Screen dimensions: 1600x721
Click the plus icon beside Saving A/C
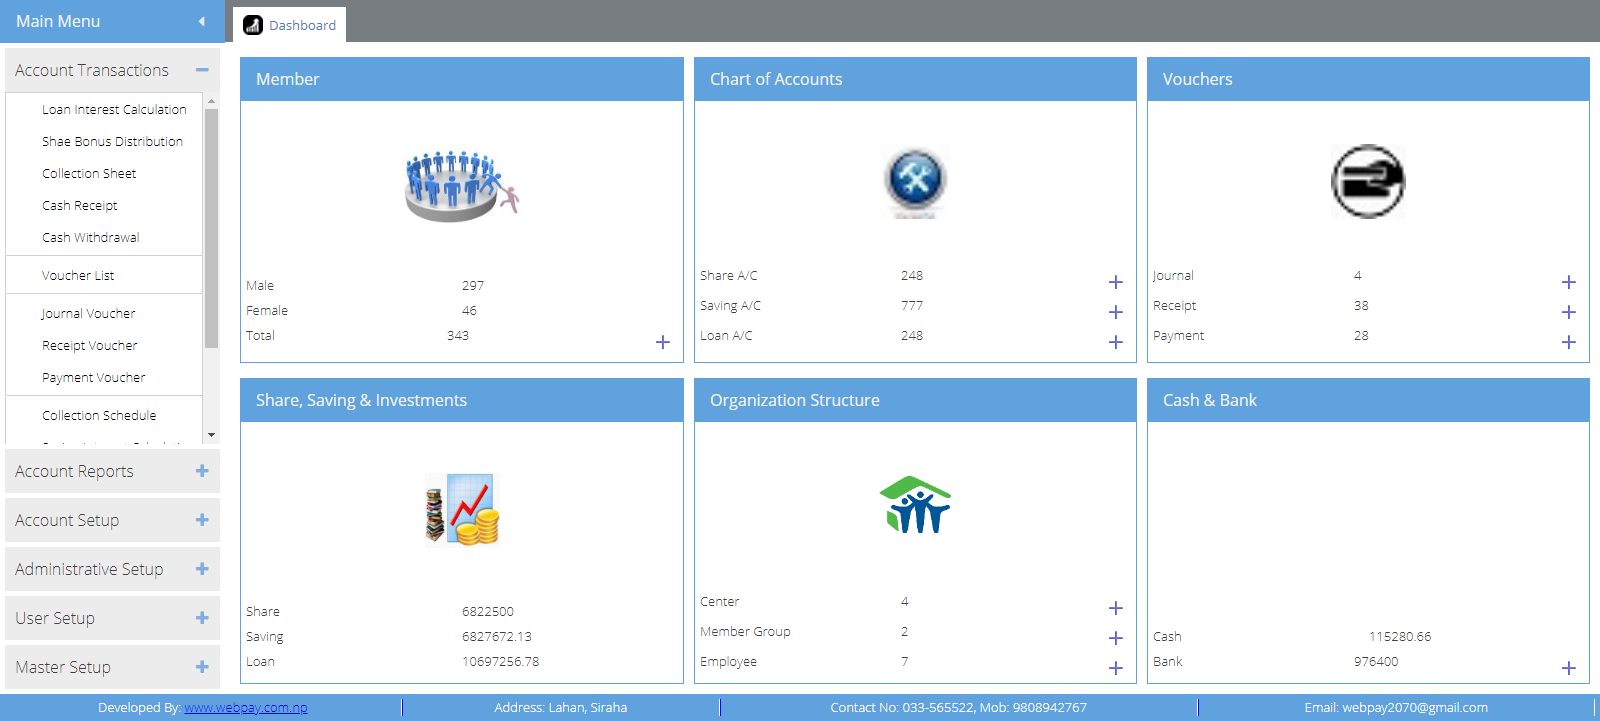click(1116, 312)
